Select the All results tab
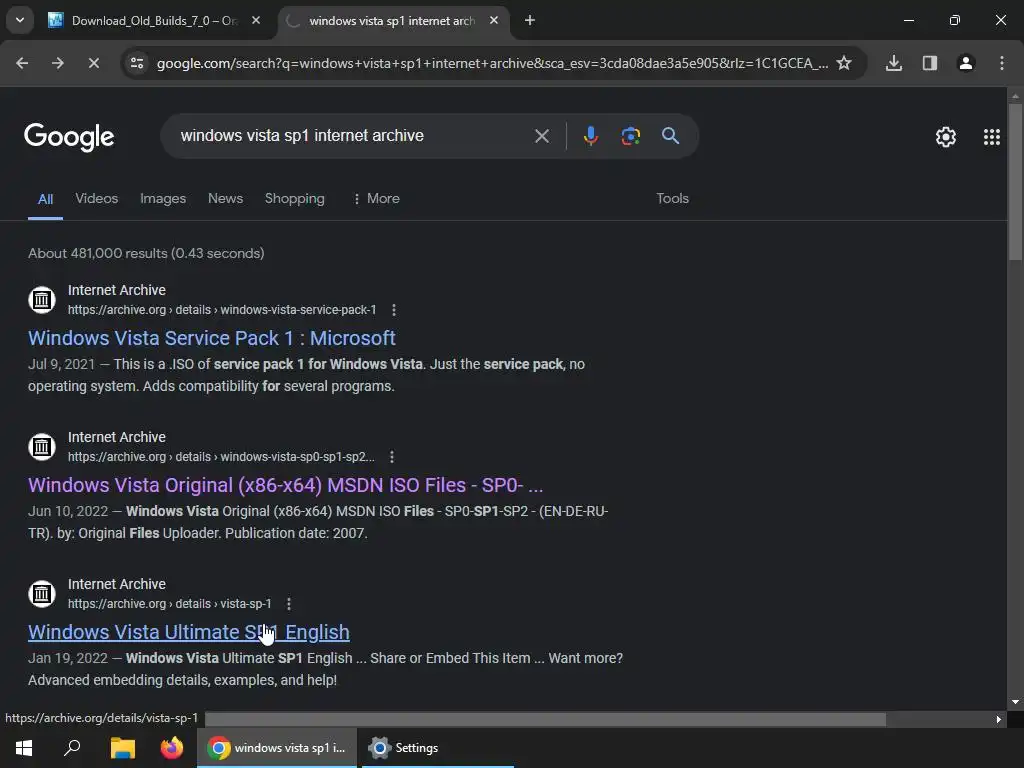Image resolution: width=1024 pixels, height=768 pixels. tap(45, 199)
